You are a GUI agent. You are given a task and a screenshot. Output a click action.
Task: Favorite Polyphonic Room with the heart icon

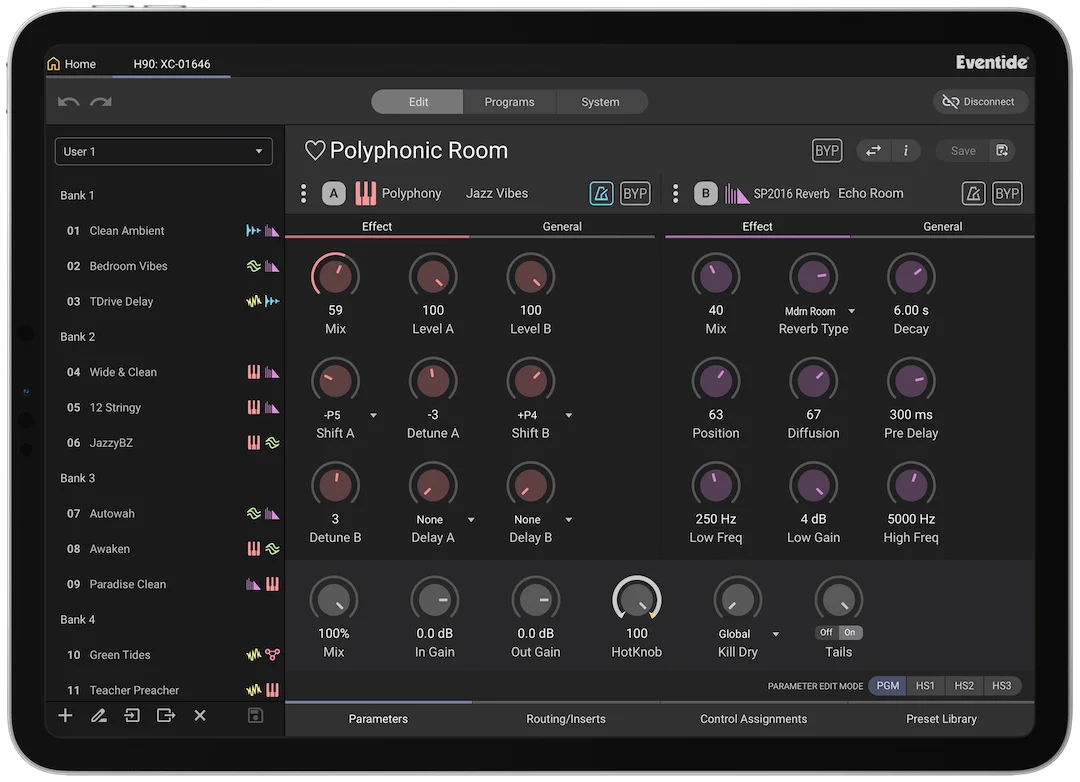pyautogui.click(x=315, y=150)
